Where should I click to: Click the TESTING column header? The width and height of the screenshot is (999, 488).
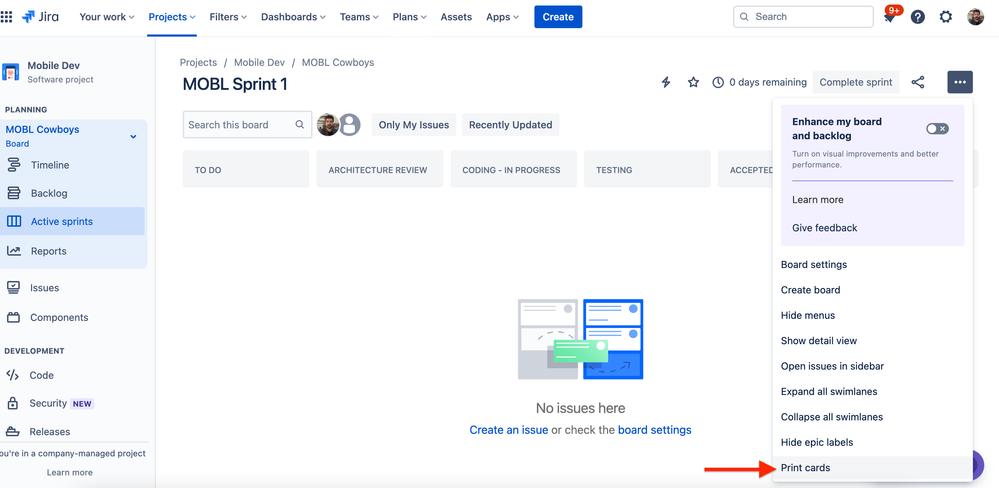point(647,170)
